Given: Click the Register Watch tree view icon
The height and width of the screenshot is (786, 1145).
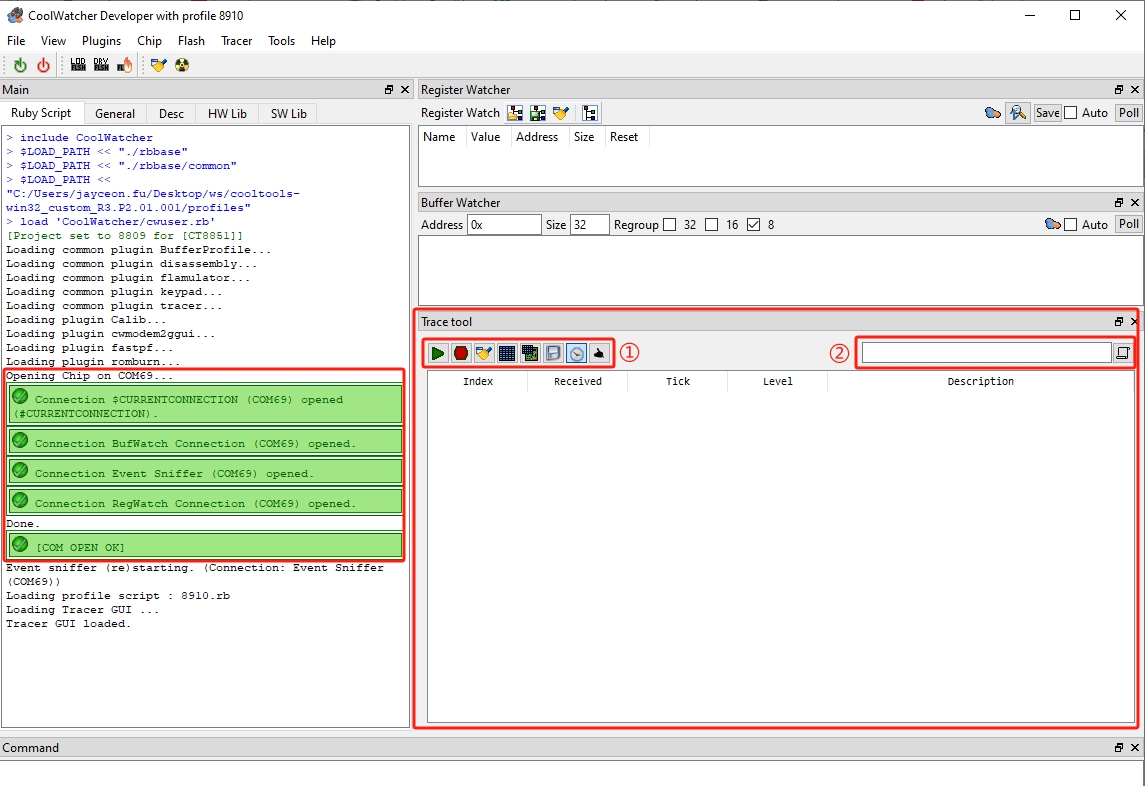Looking at the screenshot, I should 590,113.
